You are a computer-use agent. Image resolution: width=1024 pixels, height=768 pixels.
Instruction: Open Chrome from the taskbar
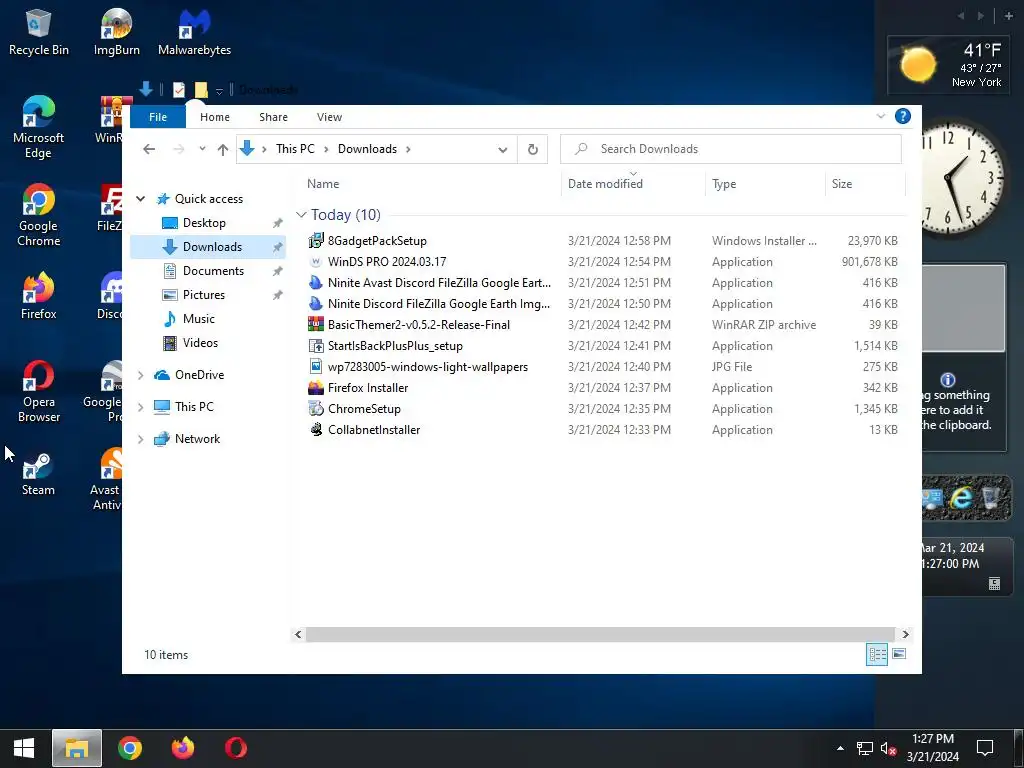click(x=130, y=748)
